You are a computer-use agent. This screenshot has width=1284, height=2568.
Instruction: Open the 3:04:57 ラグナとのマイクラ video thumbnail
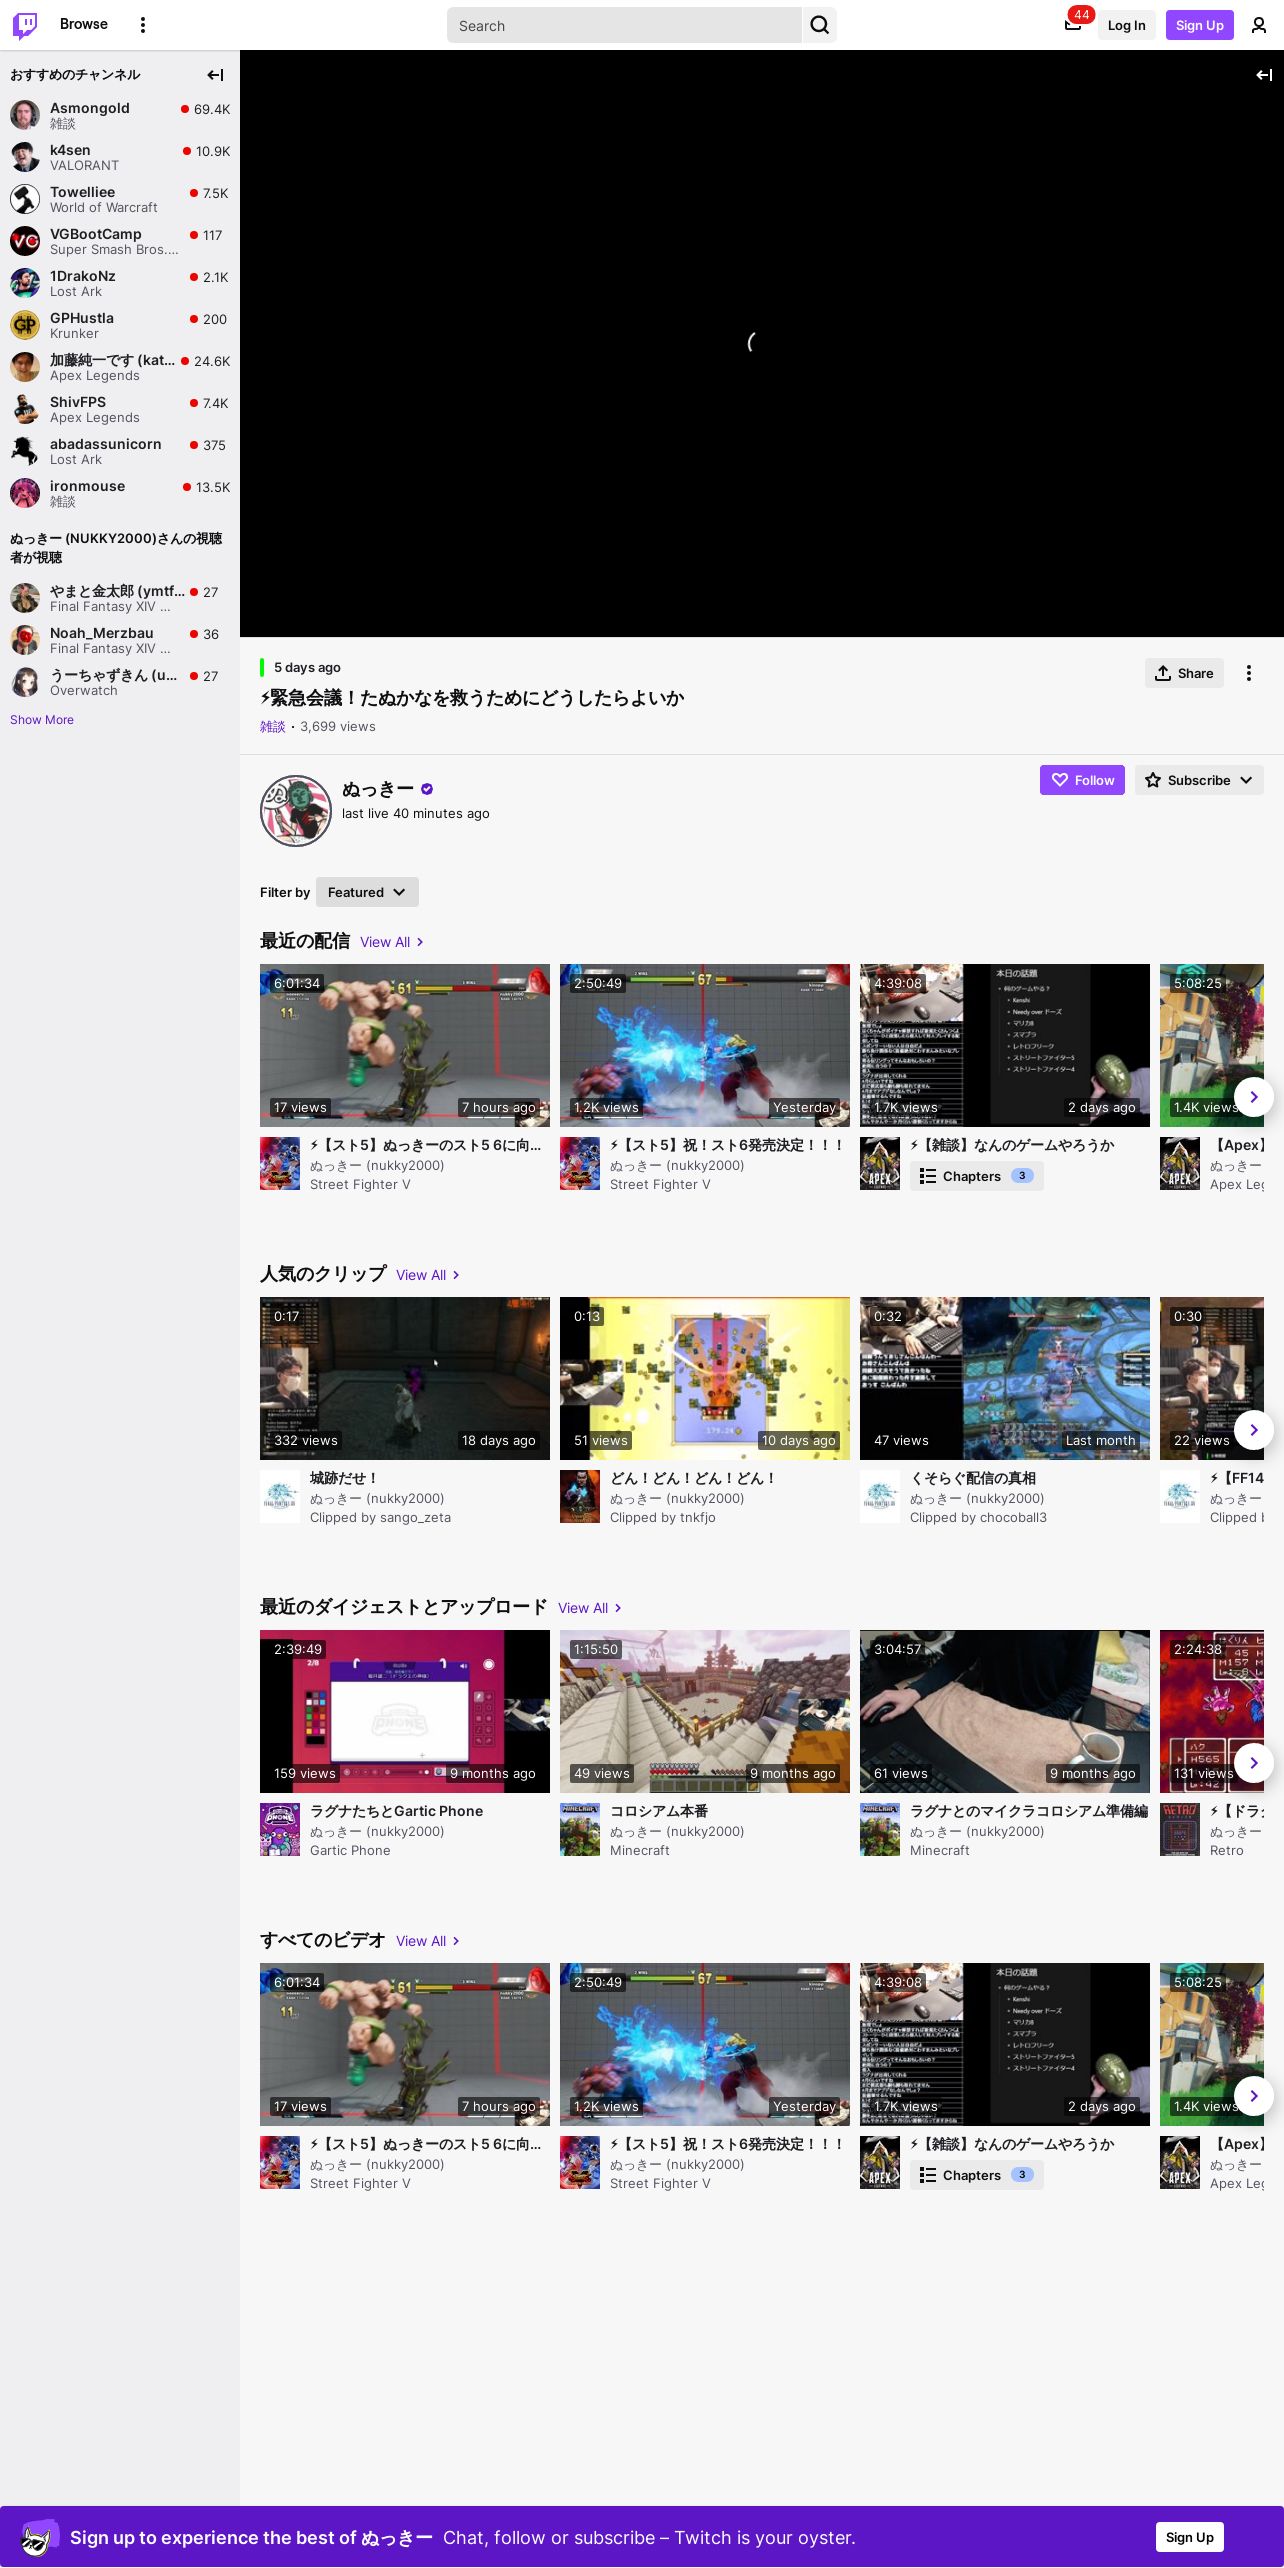click(x=1005, y=1711)
